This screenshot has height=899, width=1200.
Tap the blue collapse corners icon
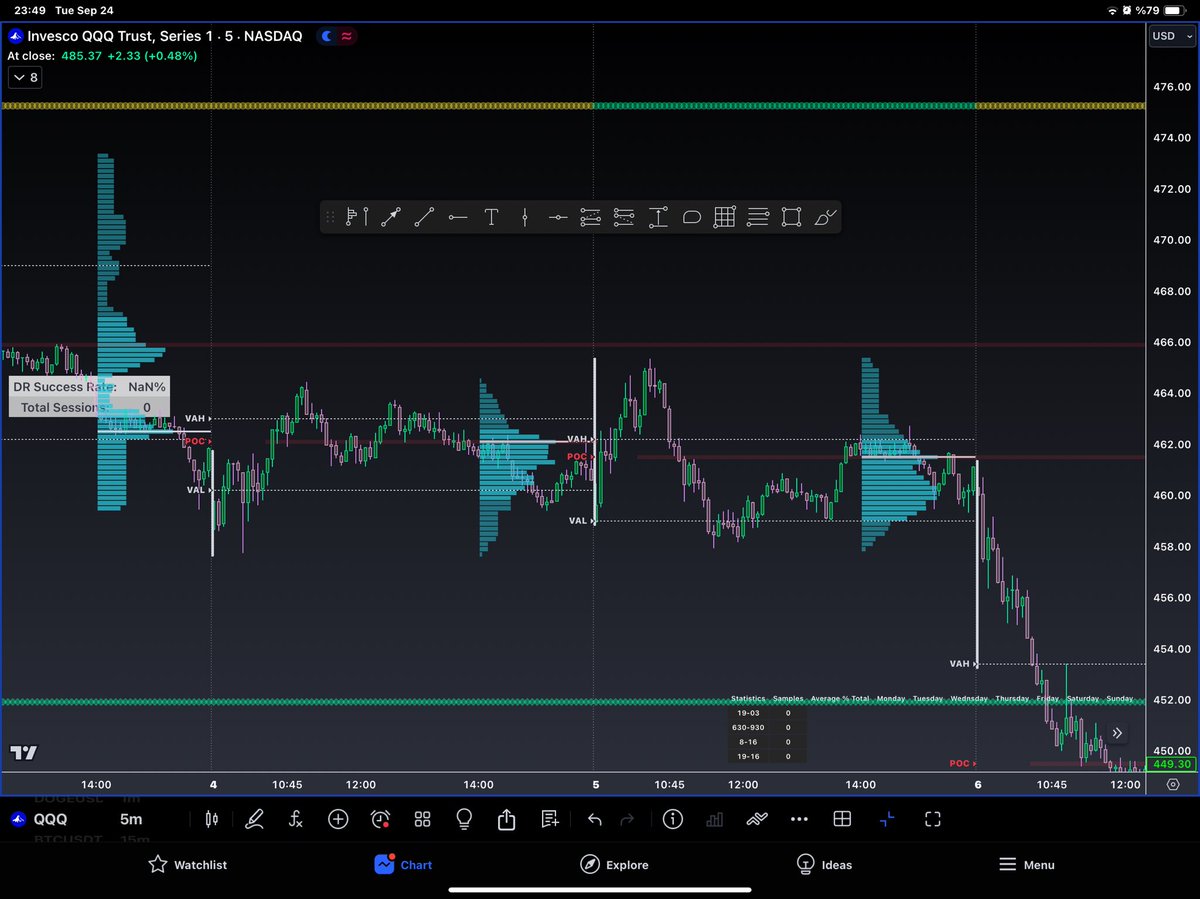point(887,819)
